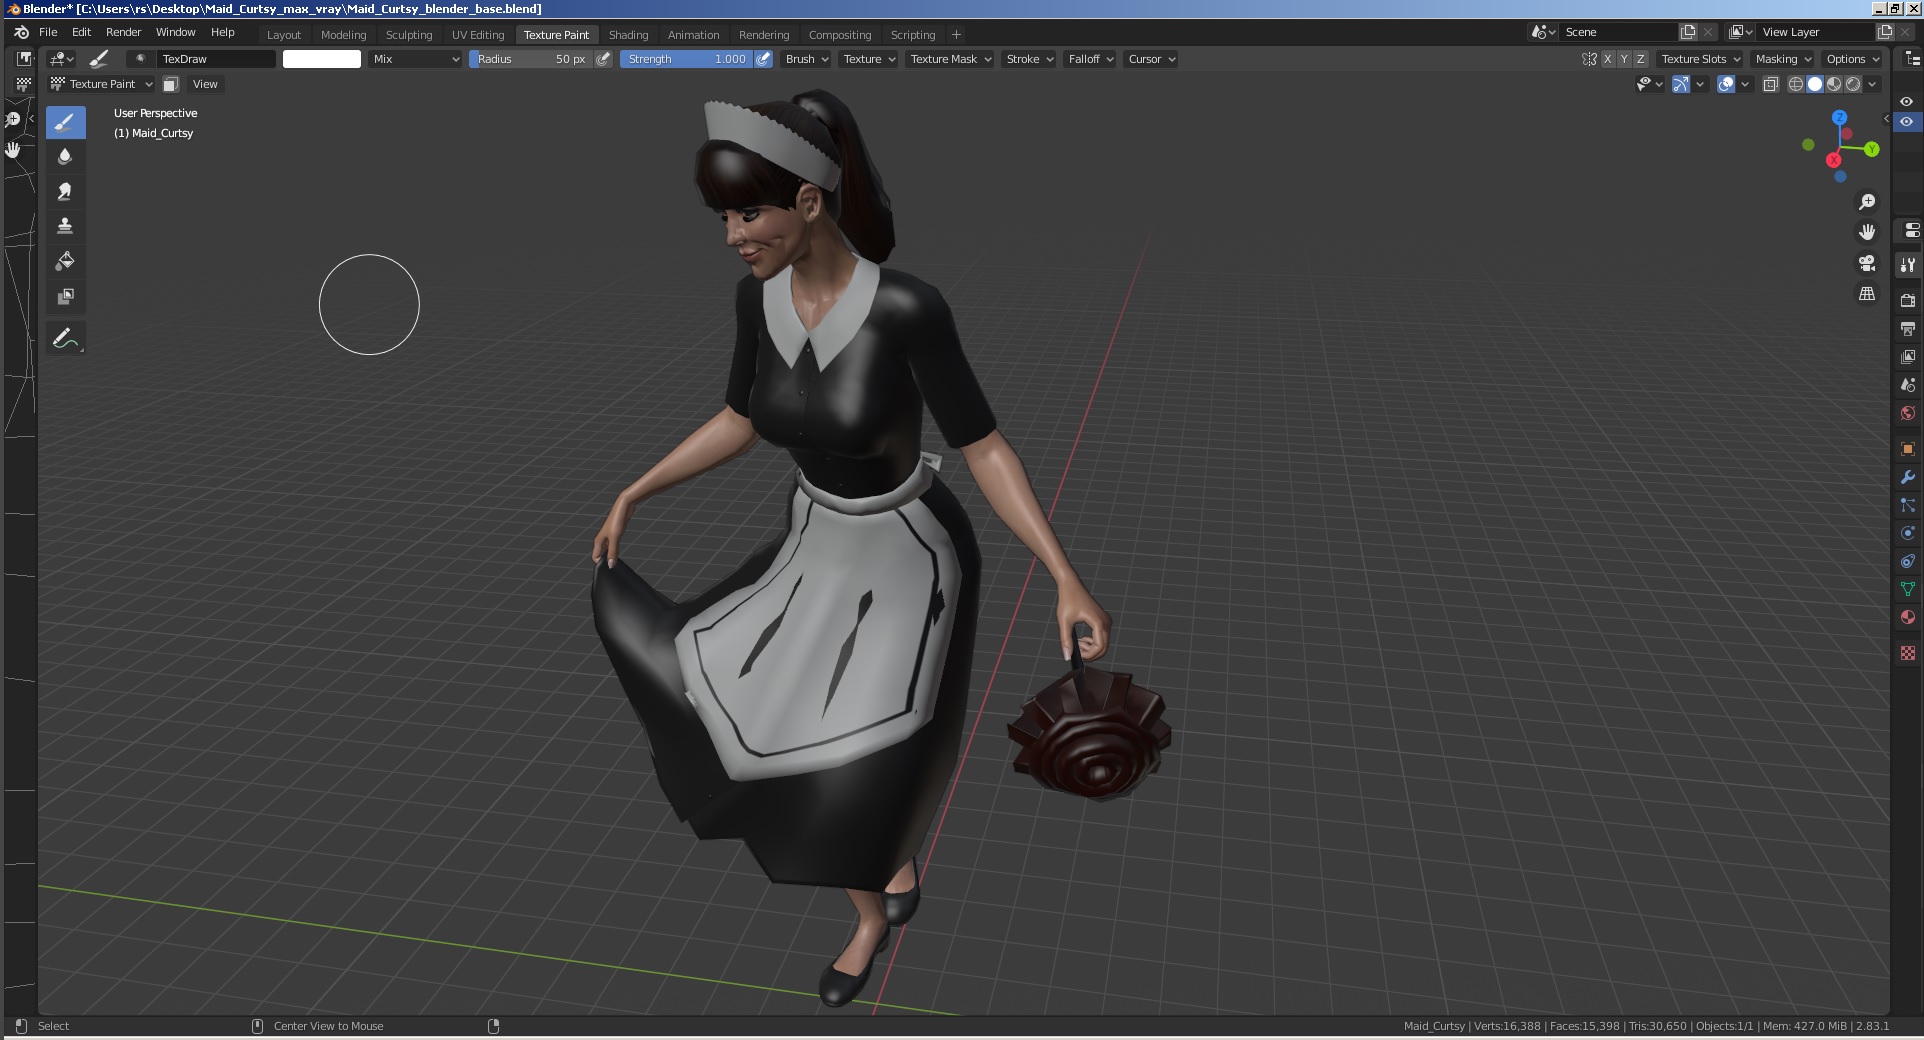Screen dimensions: 1924x1040
Task: Open the Material properties tab
Action: (x=1908, y=617)
